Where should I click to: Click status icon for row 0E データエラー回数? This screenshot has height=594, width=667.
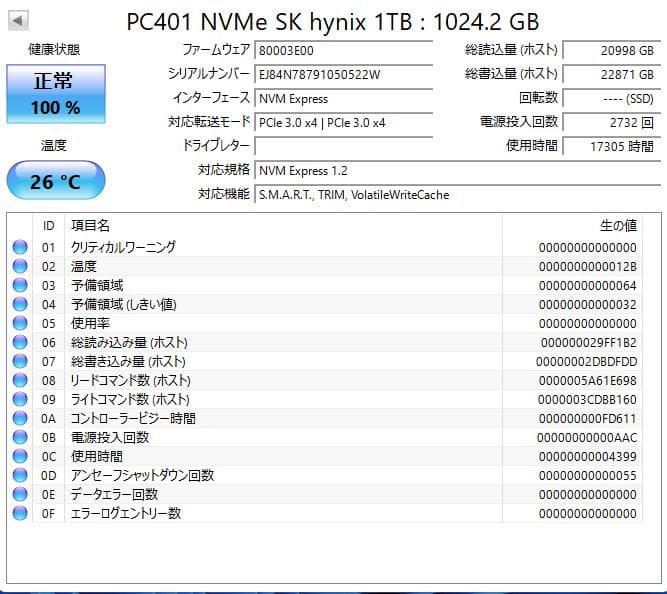(x=20, y=494)
